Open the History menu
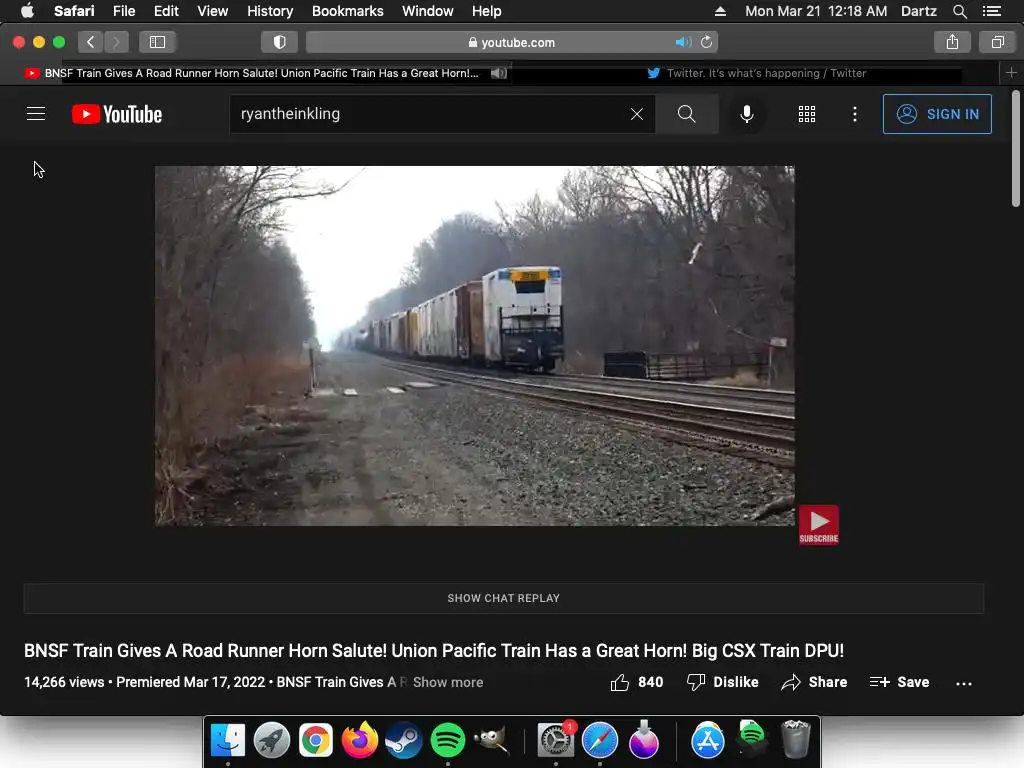 click(270, 11)
